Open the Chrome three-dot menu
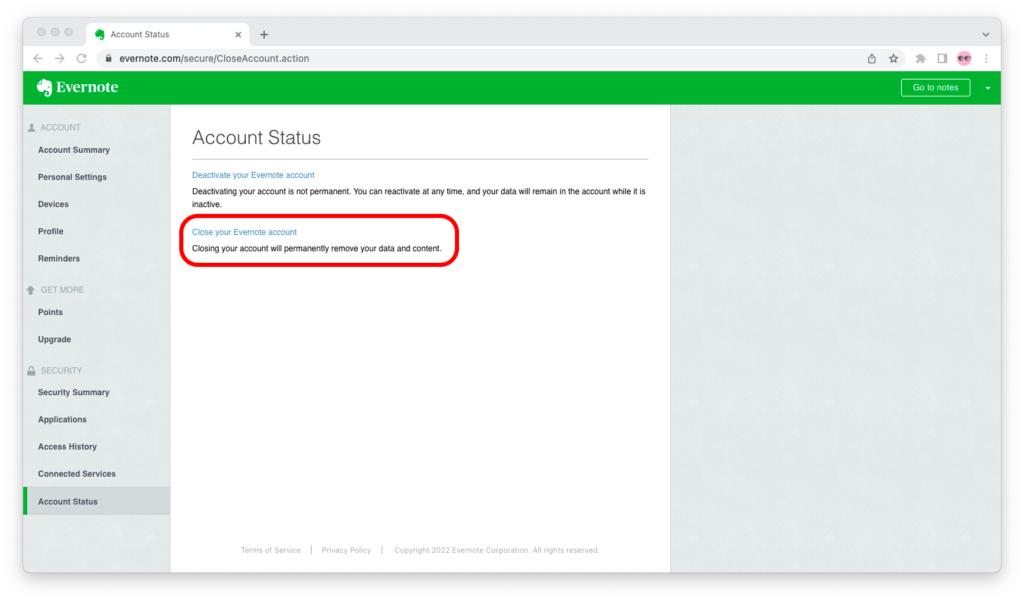 986,59
